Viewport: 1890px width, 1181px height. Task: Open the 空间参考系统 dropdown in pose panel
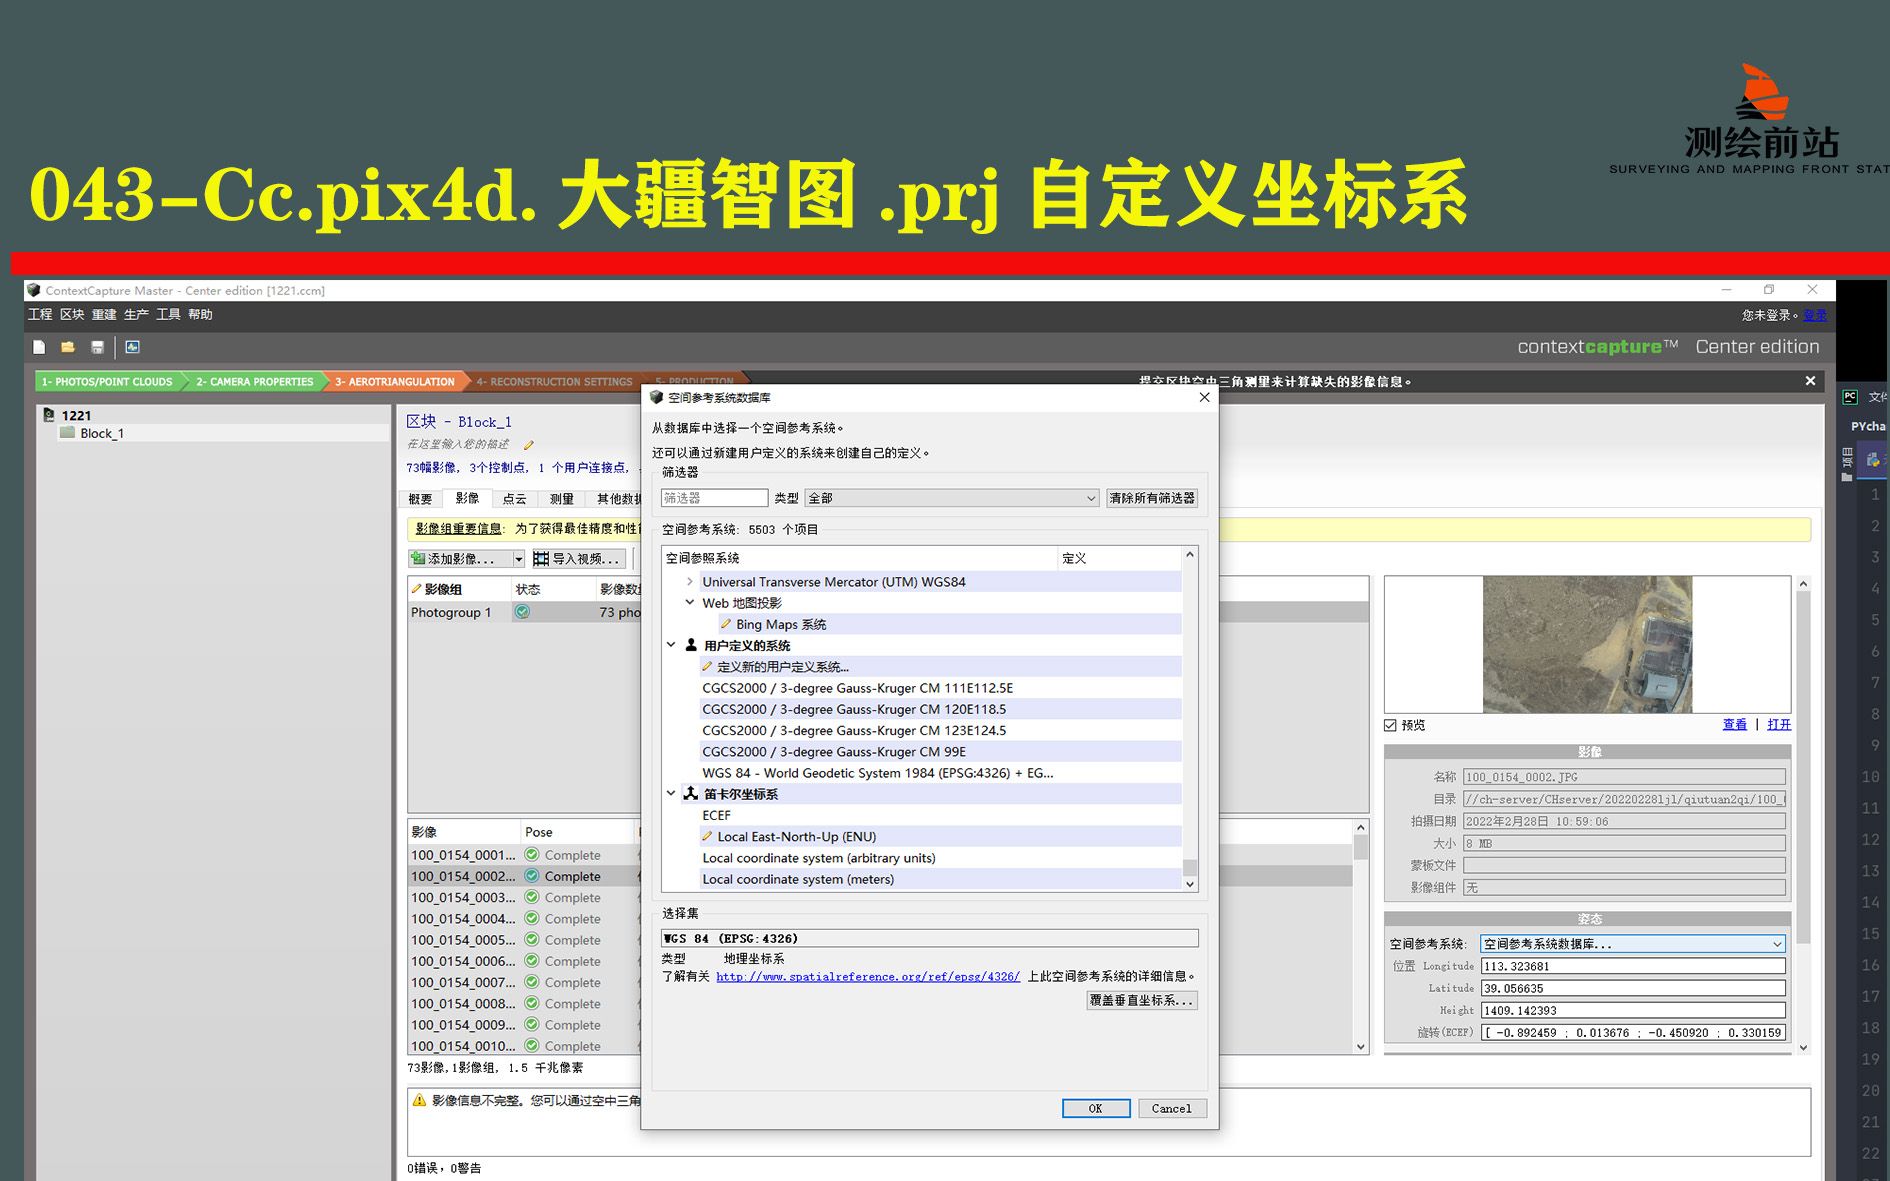point(1633,944)
